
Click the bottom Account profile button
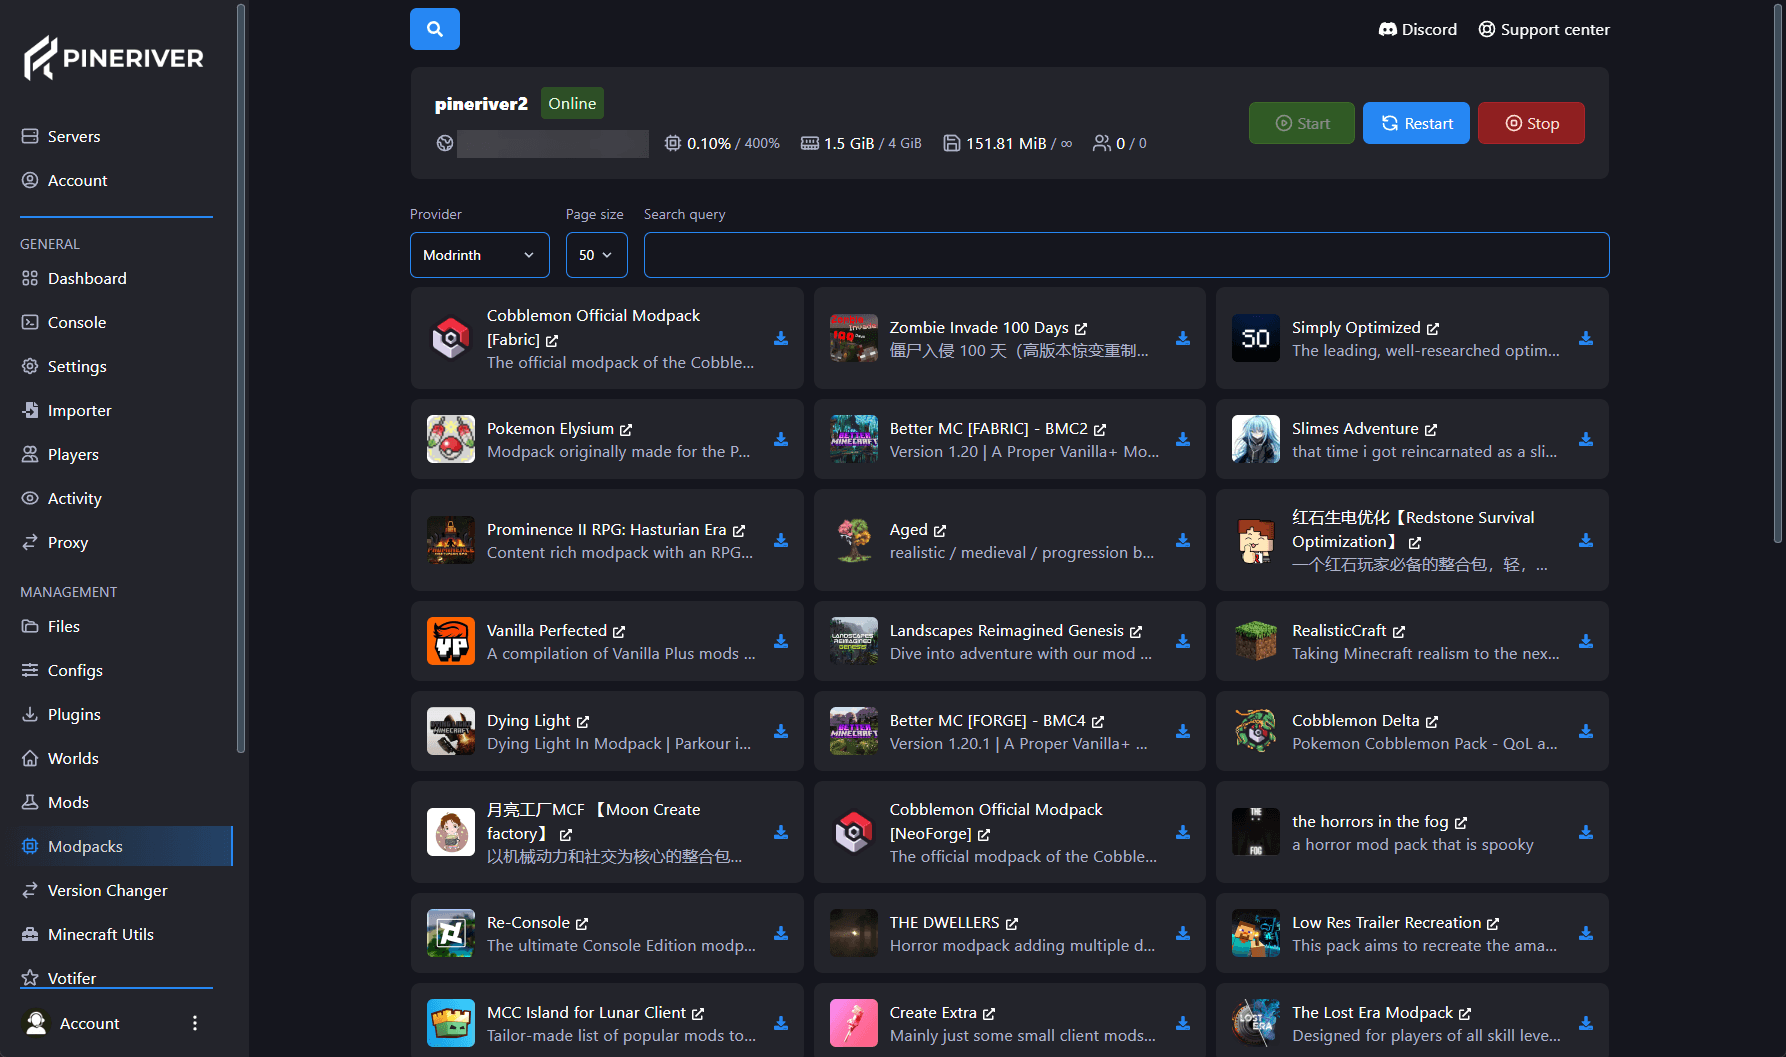tap(90, 1023)
